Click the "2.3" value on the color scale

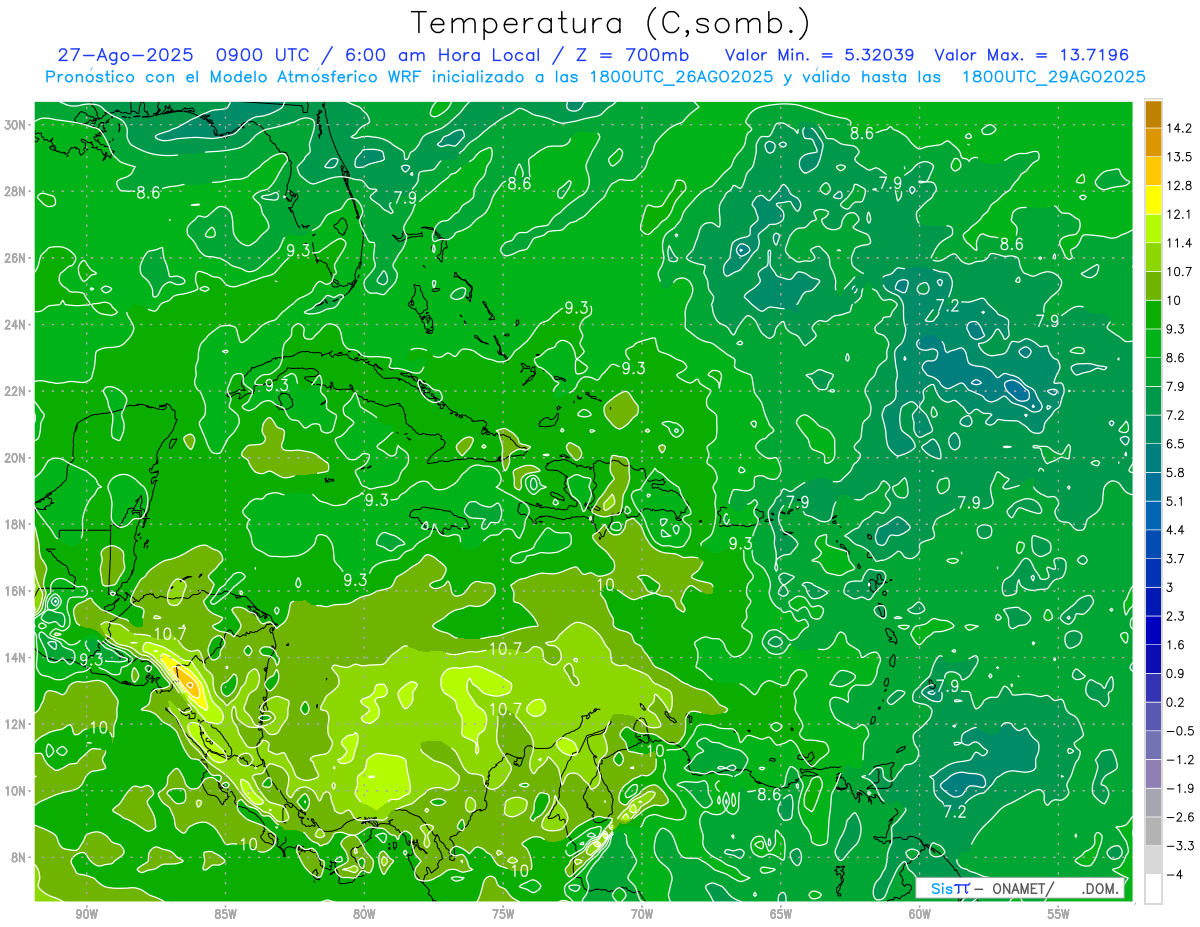pos(1176,616)
